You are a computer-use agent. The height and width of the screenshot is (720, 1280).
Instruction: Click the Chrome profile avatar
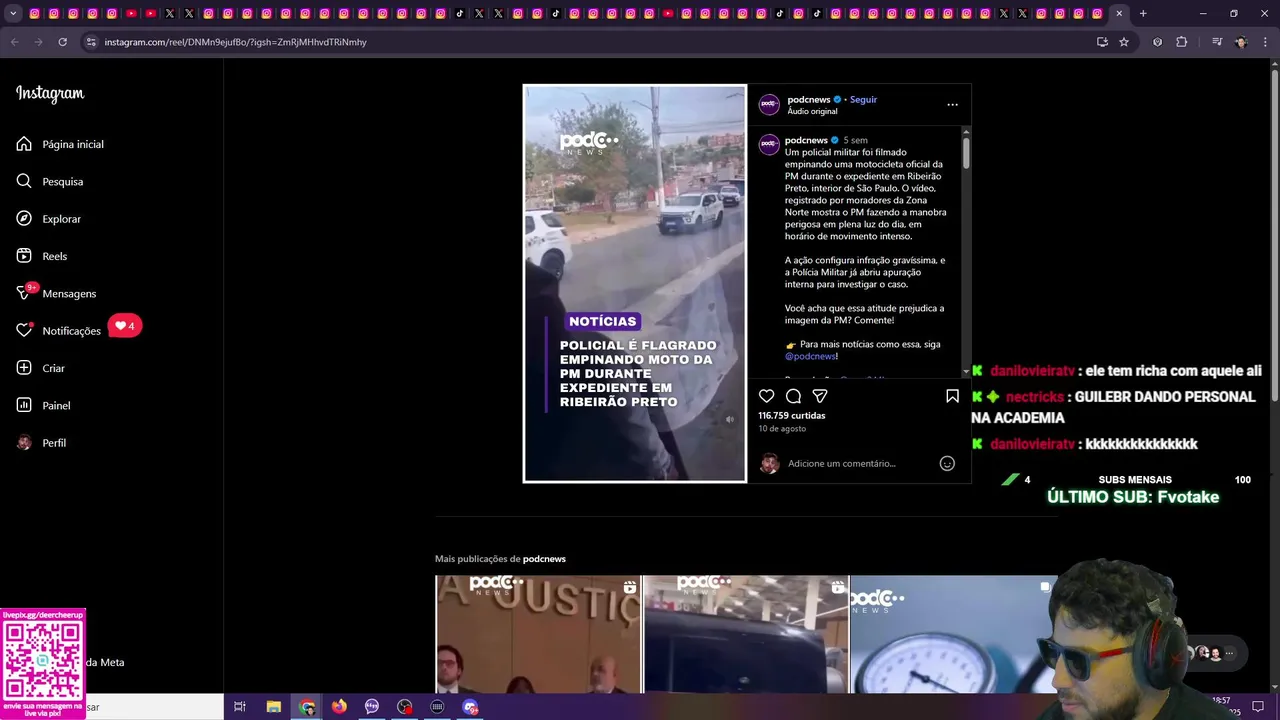(1241, 42)
